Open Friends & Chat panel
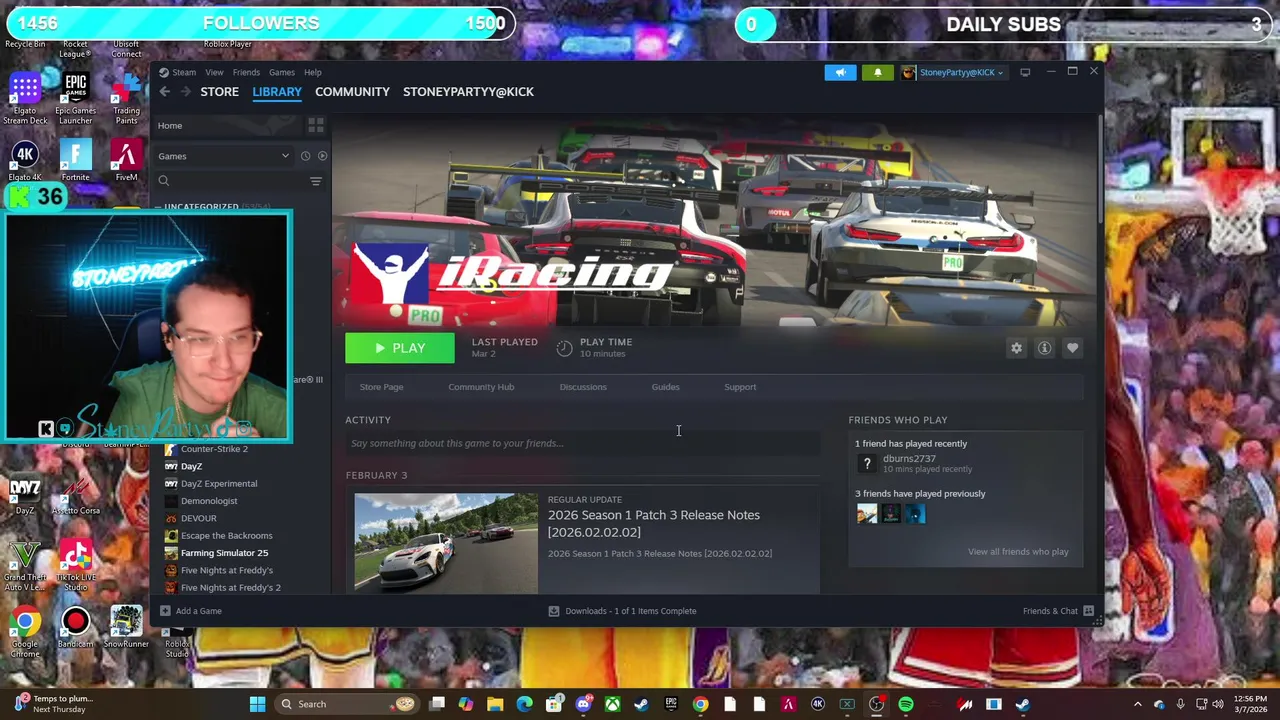Viewport: 1280px width, 720px height. tap(1058, 611)
